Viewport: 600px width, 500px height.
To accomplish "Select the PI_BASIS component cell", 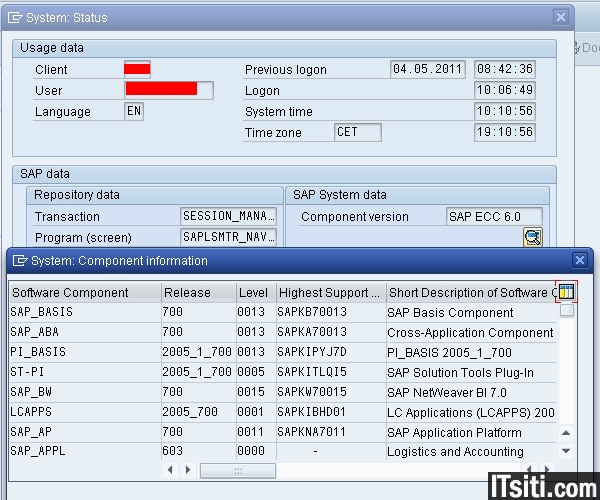I will [x=85, y=352].
